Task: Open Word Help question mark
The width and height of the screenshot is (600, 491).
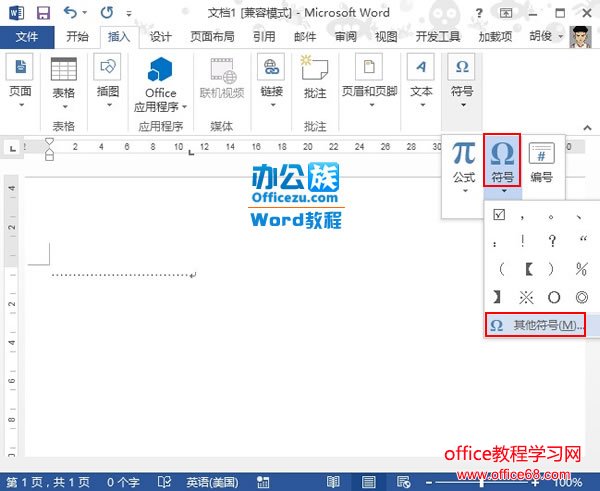Action: 479,13
